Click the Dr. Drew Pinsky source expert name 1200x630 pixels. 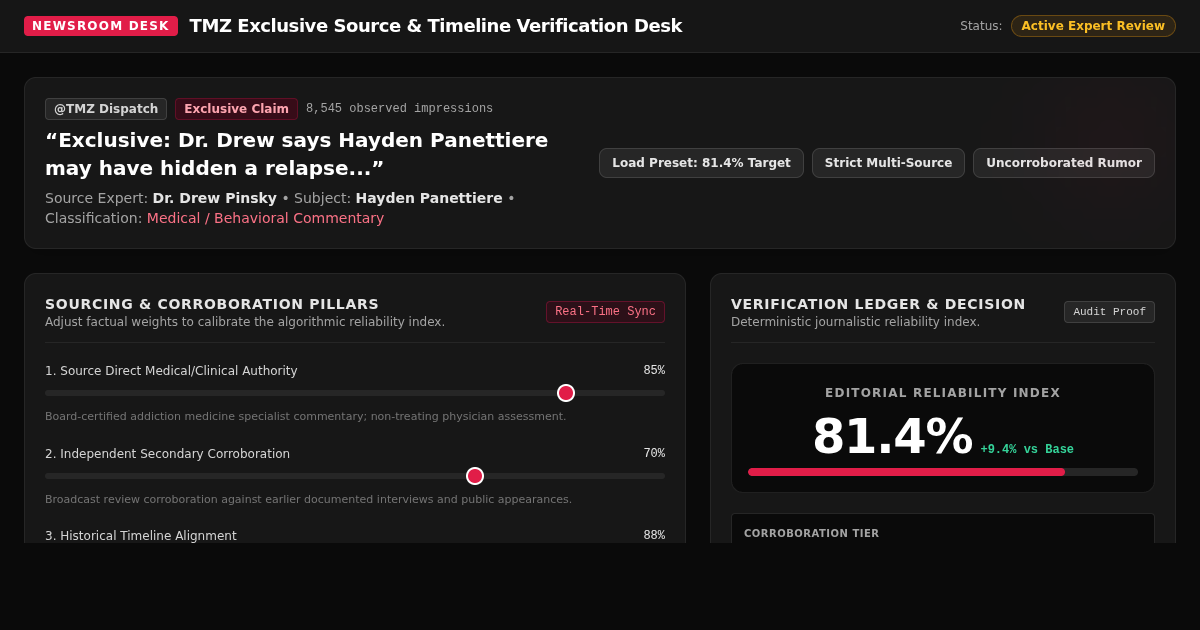tap(215, 198)
